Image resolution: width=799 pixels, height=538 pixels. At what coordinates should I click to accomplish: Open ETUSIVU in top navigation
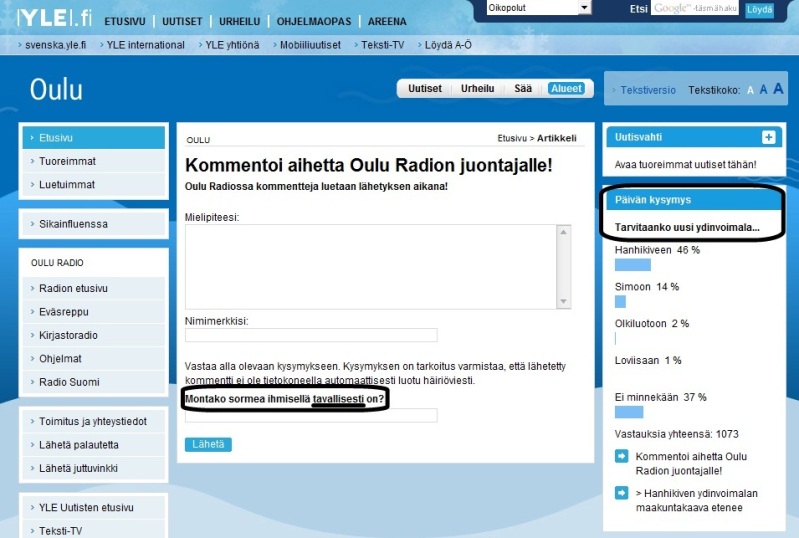125,21
